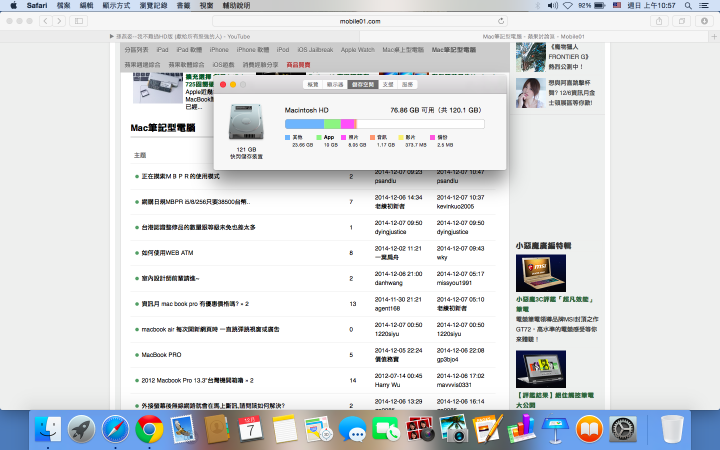Launch Maps from the Dock

click(x=318, y=429)
